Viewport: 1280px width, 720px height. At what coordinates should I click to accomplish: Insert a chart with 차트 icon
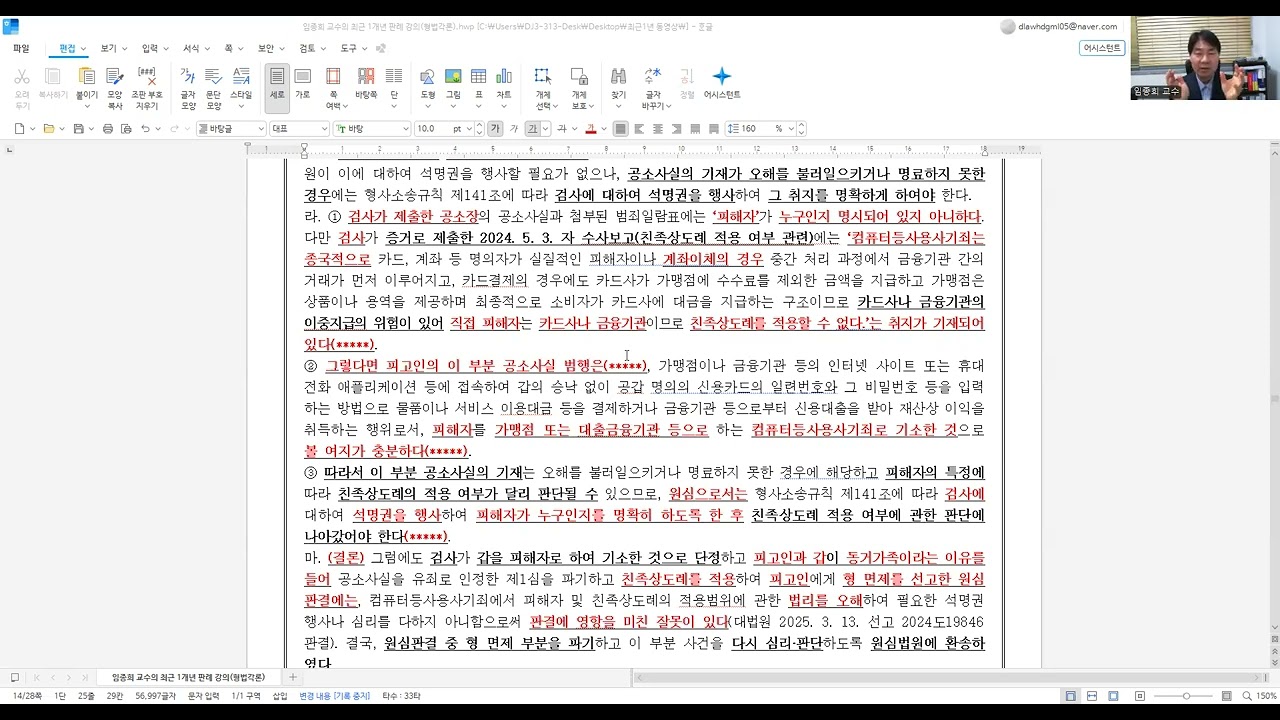pos(504,77)
